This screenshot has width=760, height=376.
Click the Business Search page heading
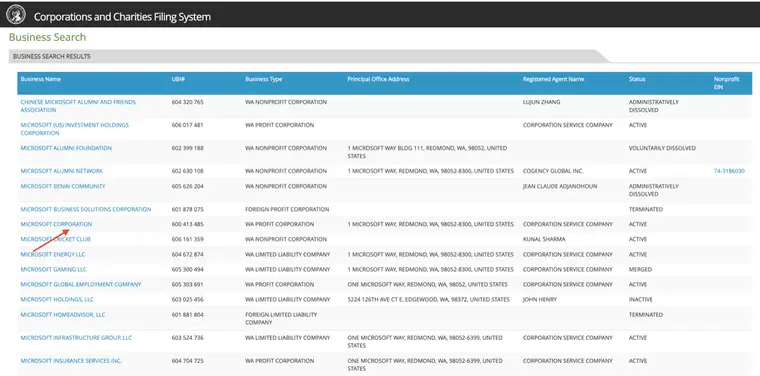(x=48, y=37)
